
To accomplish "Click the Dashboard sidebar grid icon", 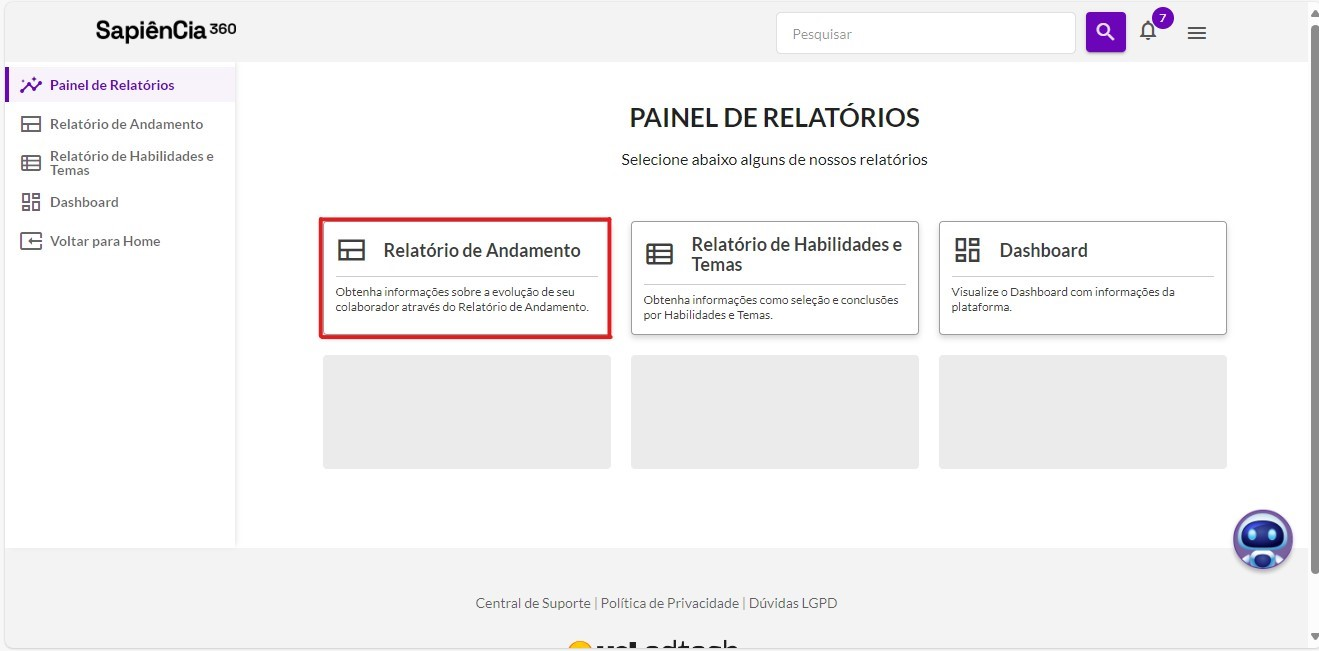I will pyautogui.click(x=31, y=202).
